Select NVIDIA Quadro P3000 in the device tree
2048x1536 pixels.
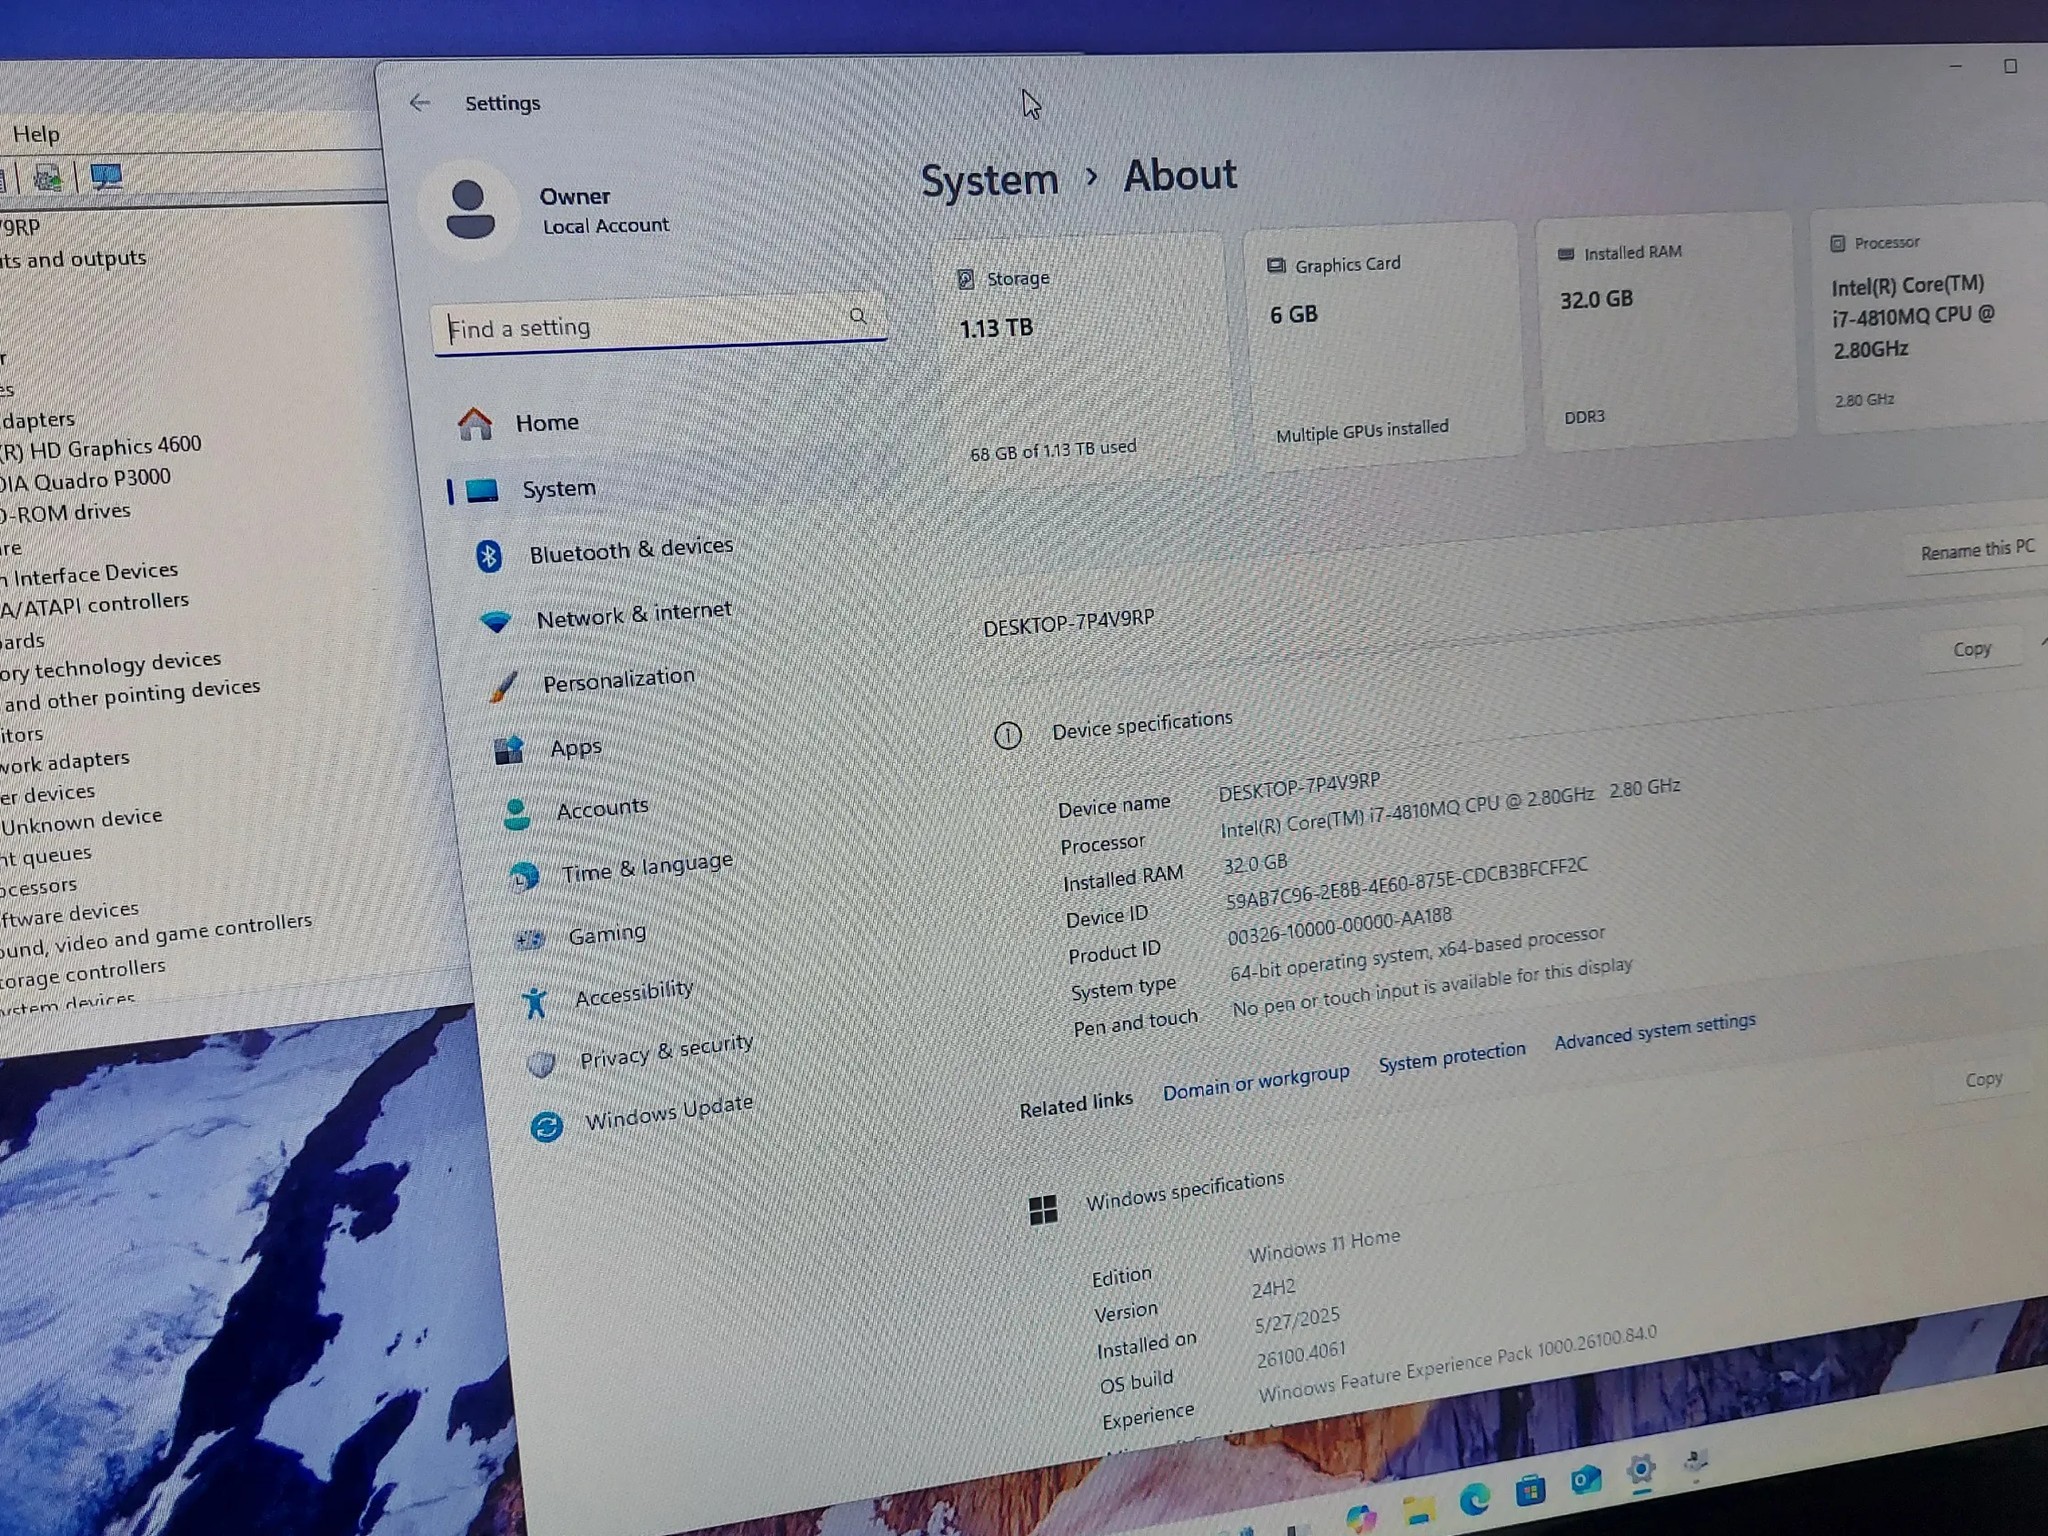click(x=88, y=480)
